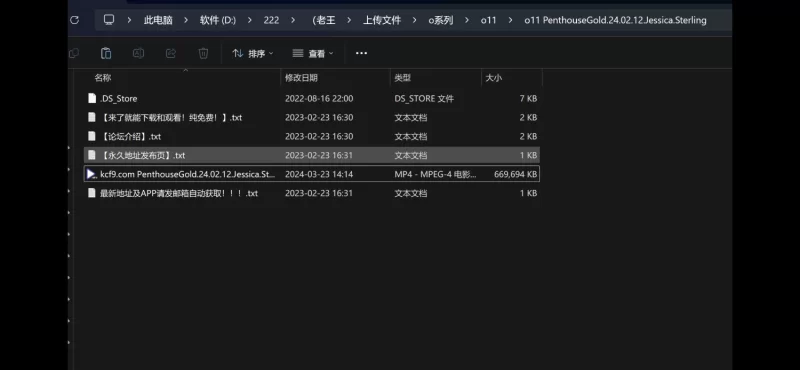Sort by the 大小 column header
Screen dimensions: 800x370
pos(493,78)
